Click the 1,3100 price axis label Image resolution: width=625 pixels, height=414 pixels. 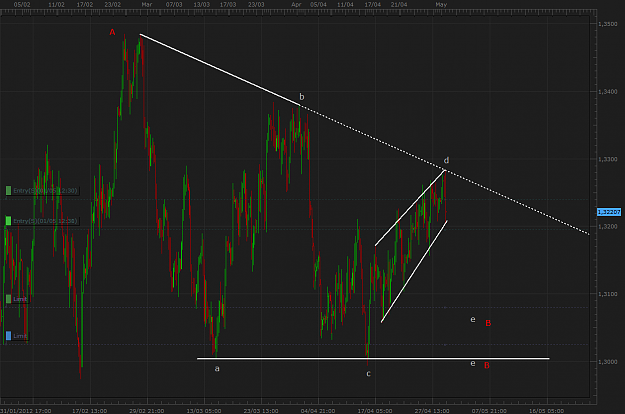(607, 294)
